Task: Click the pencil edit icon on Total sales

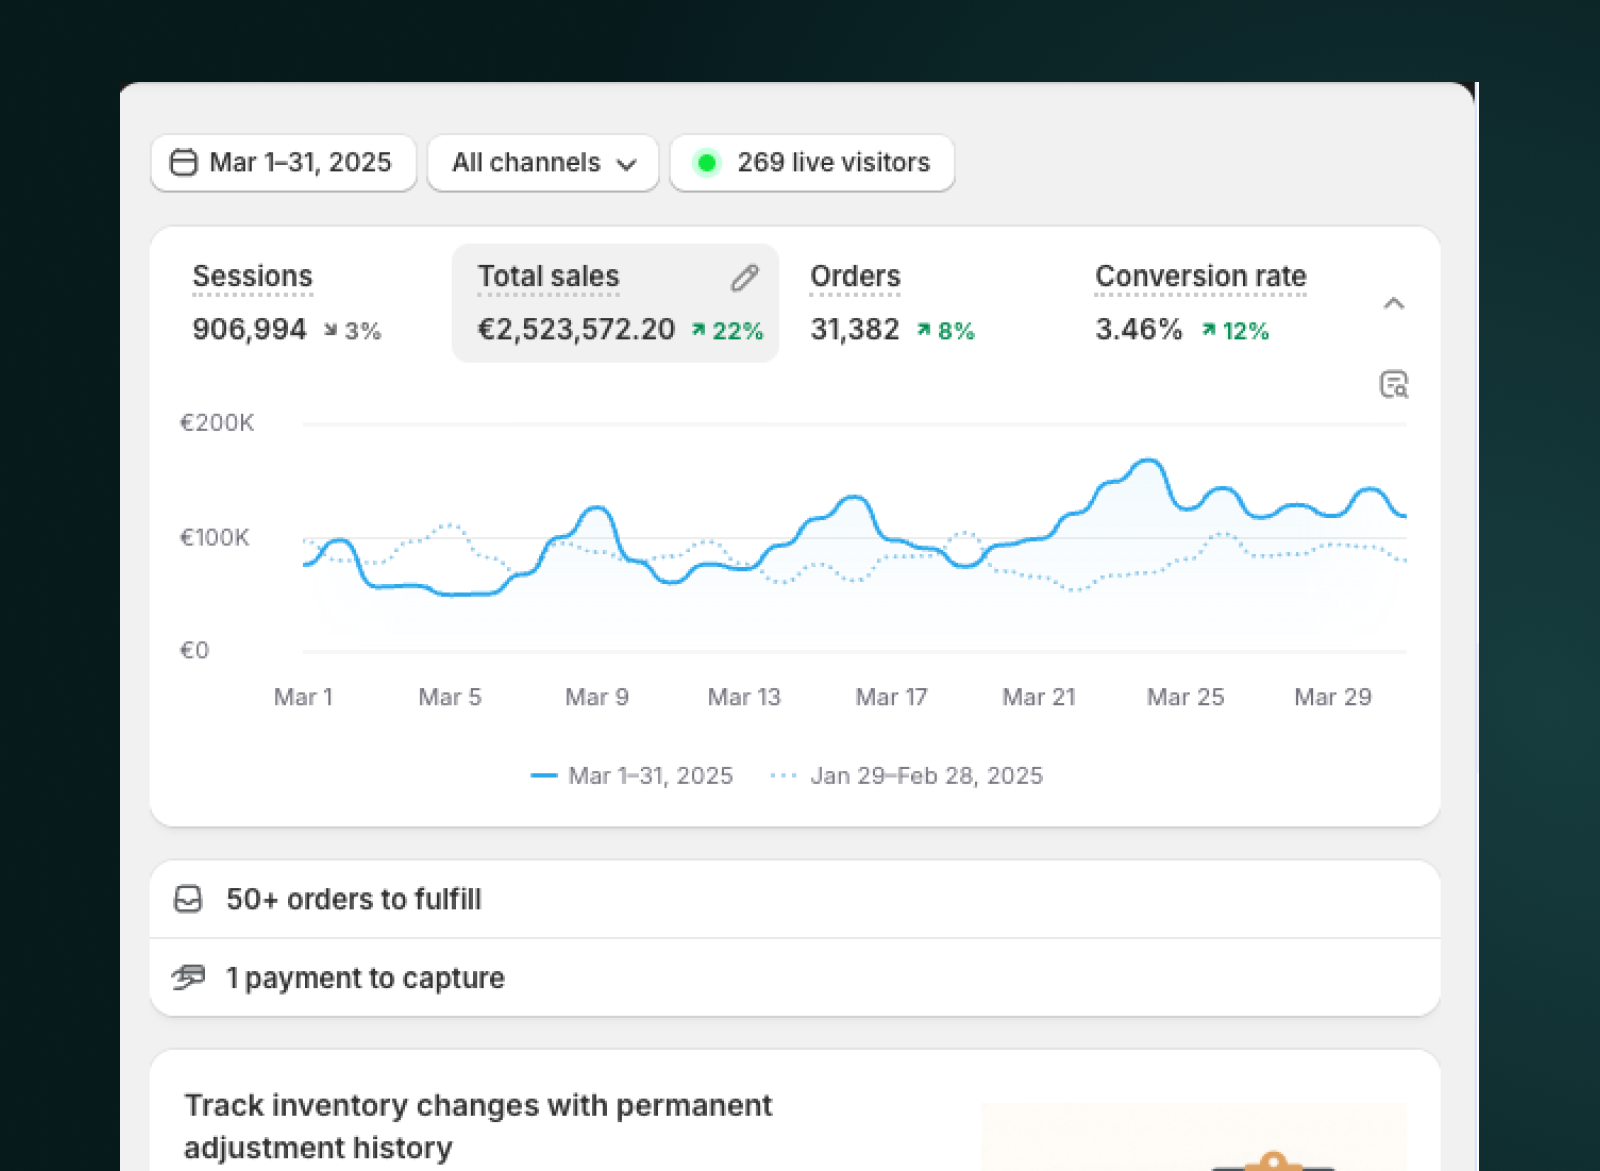Action: [745, 278]
